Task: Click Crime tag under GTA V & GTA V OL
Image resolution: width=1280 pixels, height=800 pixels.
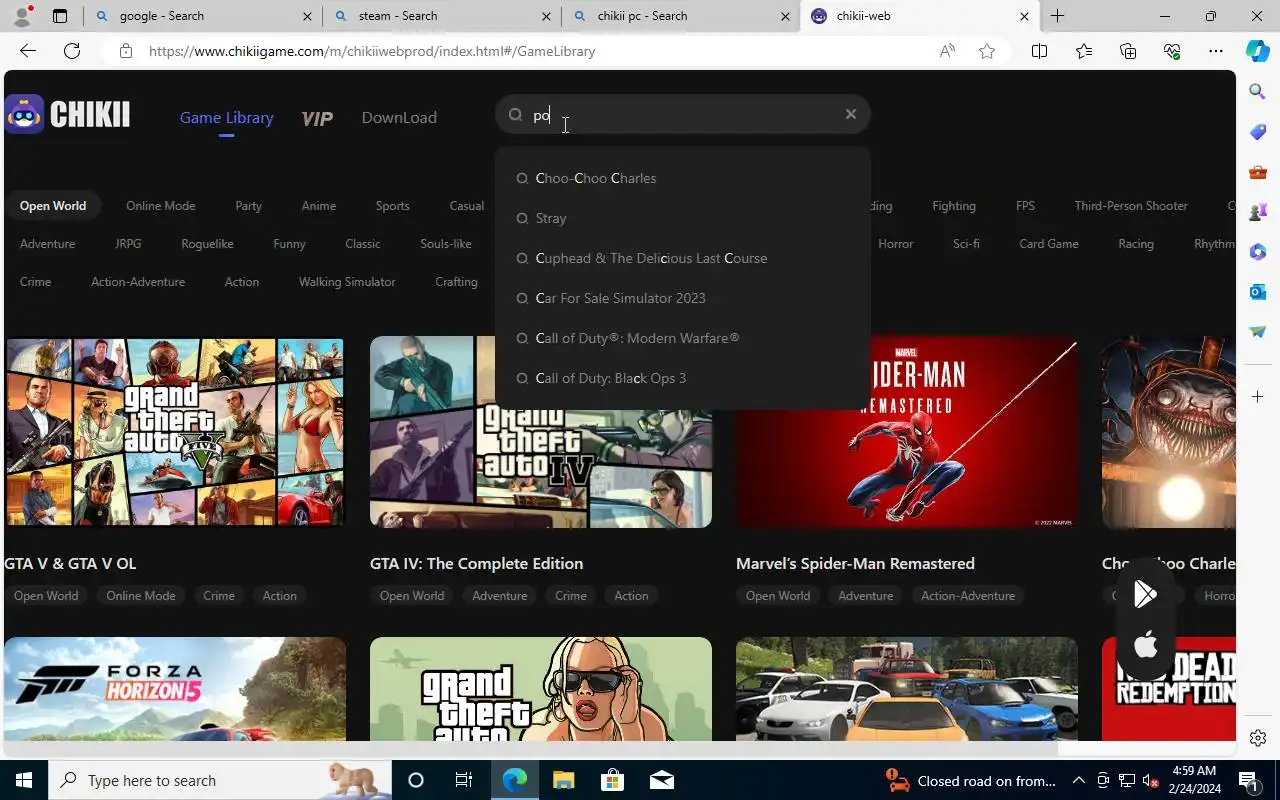Action: (x=219, y=596)
